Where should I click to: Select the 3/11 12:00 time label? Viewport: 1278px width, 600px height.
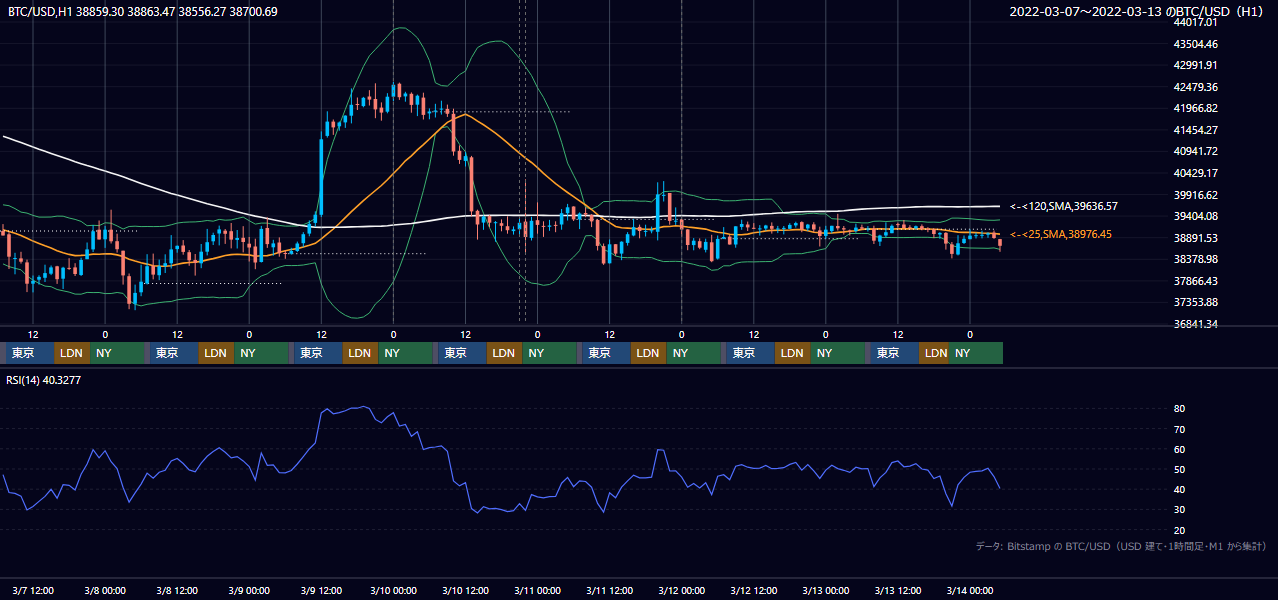609,590
